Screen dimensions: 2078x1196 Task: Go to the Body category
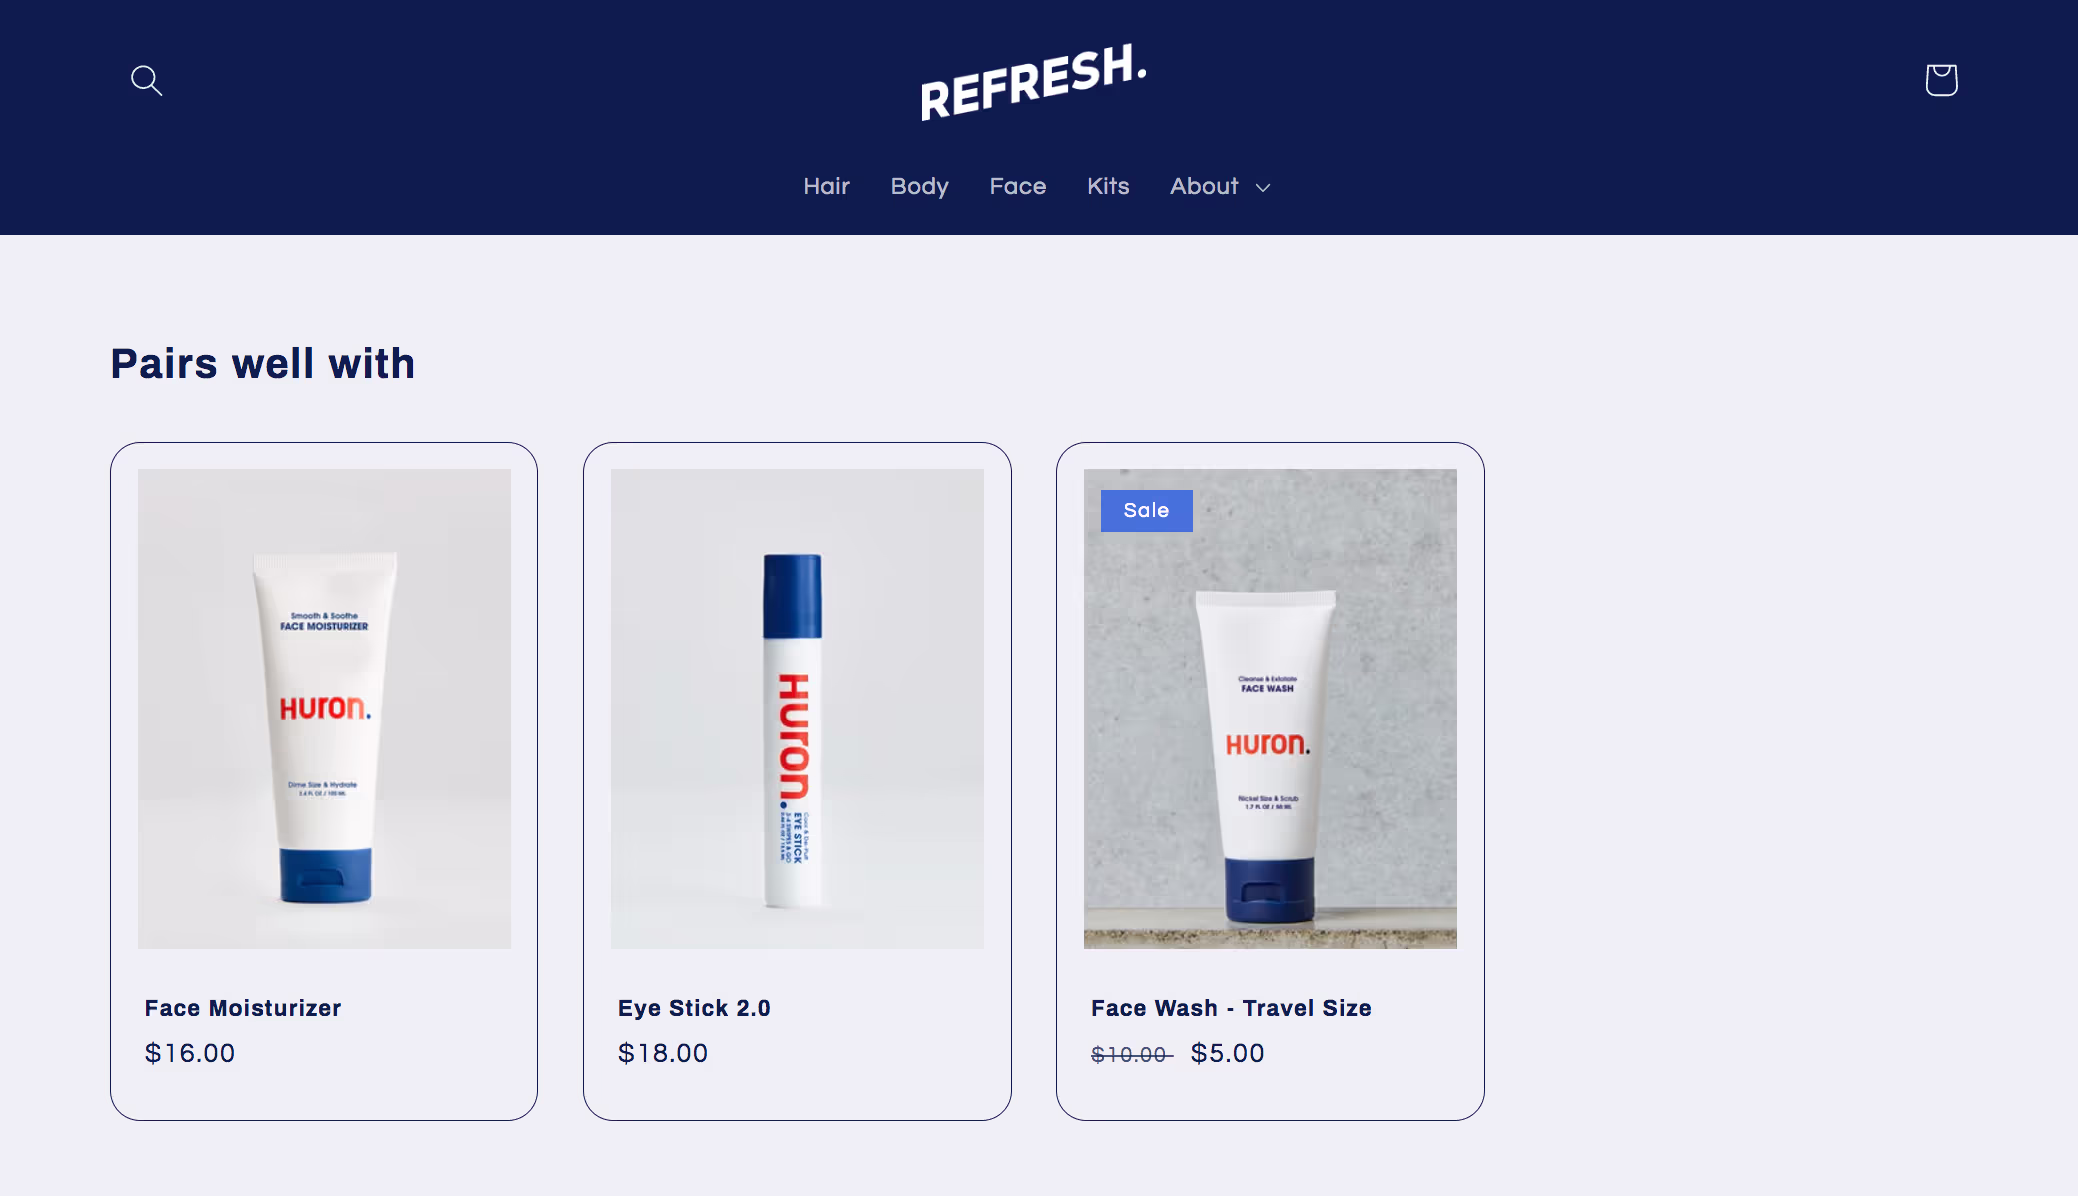(919, 187)
